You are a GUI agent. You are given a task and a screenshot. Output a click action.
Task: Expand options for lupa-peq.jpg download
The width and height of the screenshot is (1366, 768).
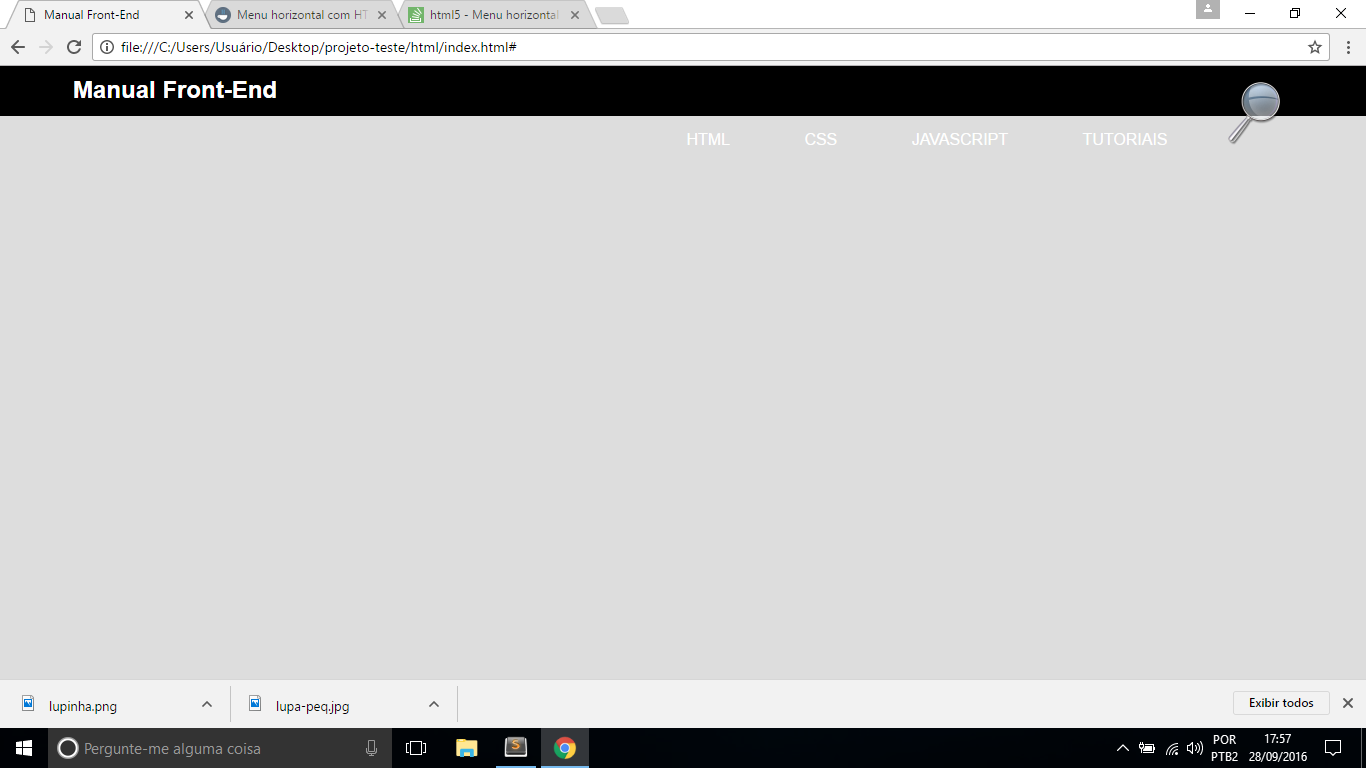[x=434, y=704]
